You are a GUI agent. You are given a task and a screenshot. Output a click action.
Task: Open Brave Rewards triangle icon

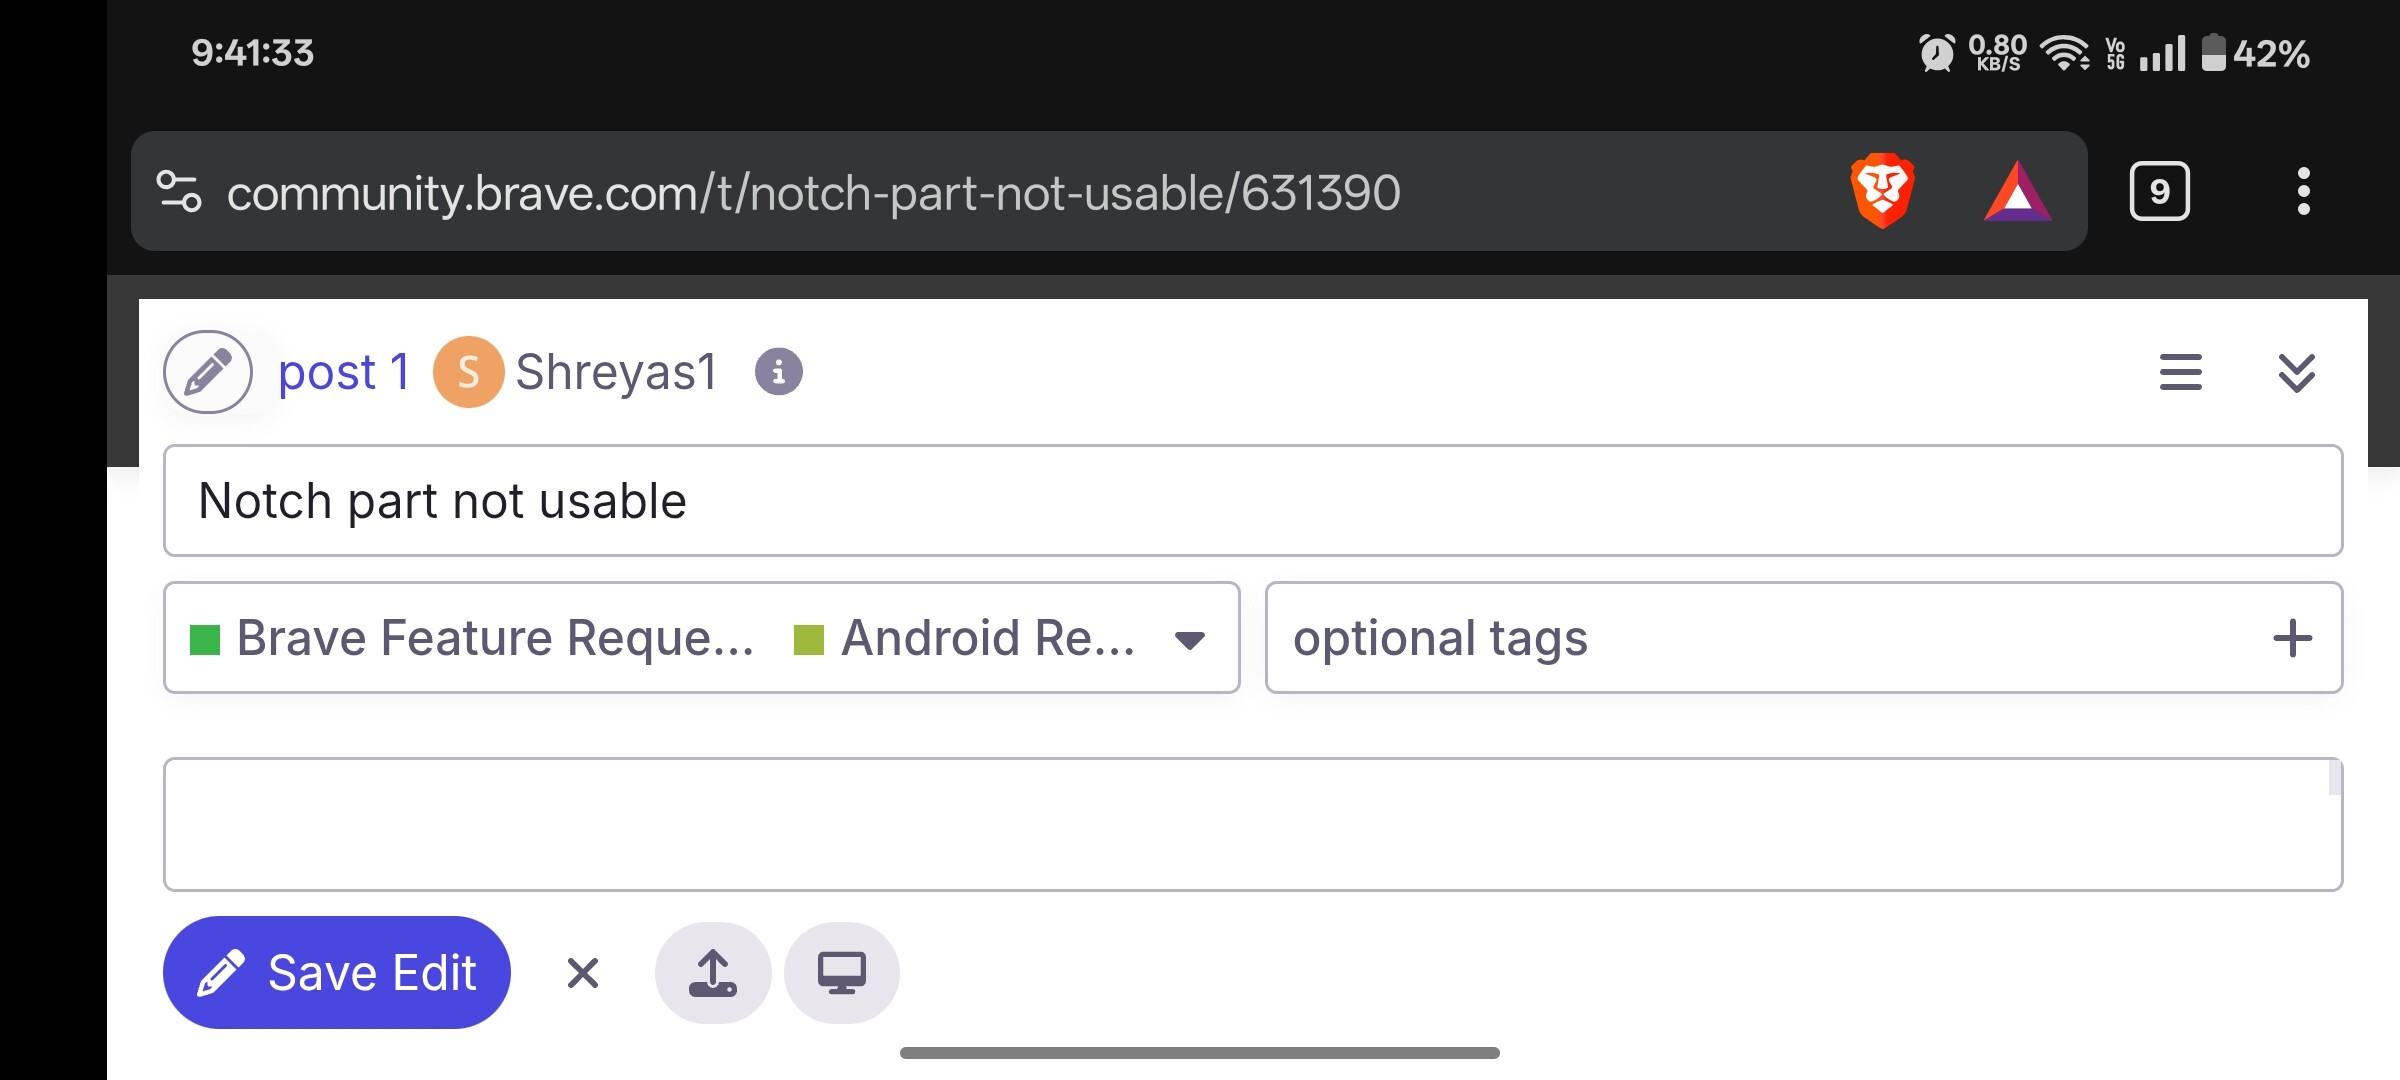pos(2018,191)
